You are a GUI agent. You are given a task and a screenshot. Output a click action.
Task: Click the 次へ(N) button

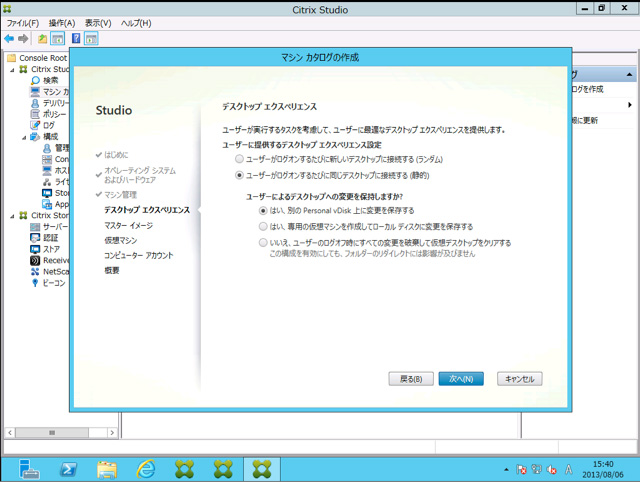(x=461, y=379)
